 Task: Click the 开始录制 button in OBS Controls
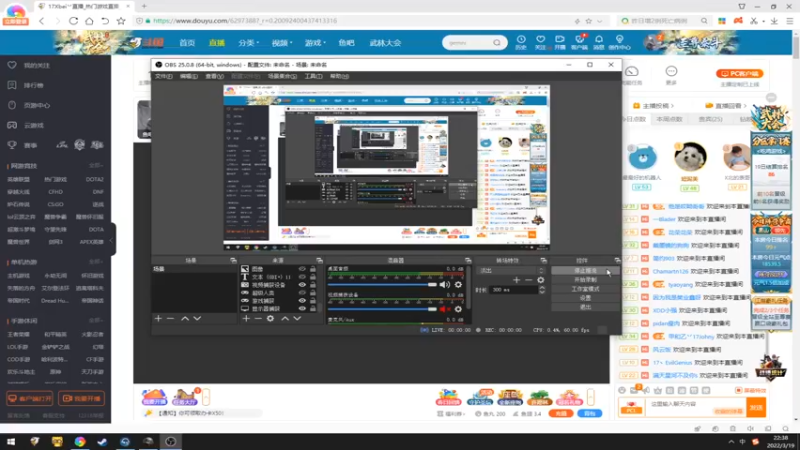(585, 280)
